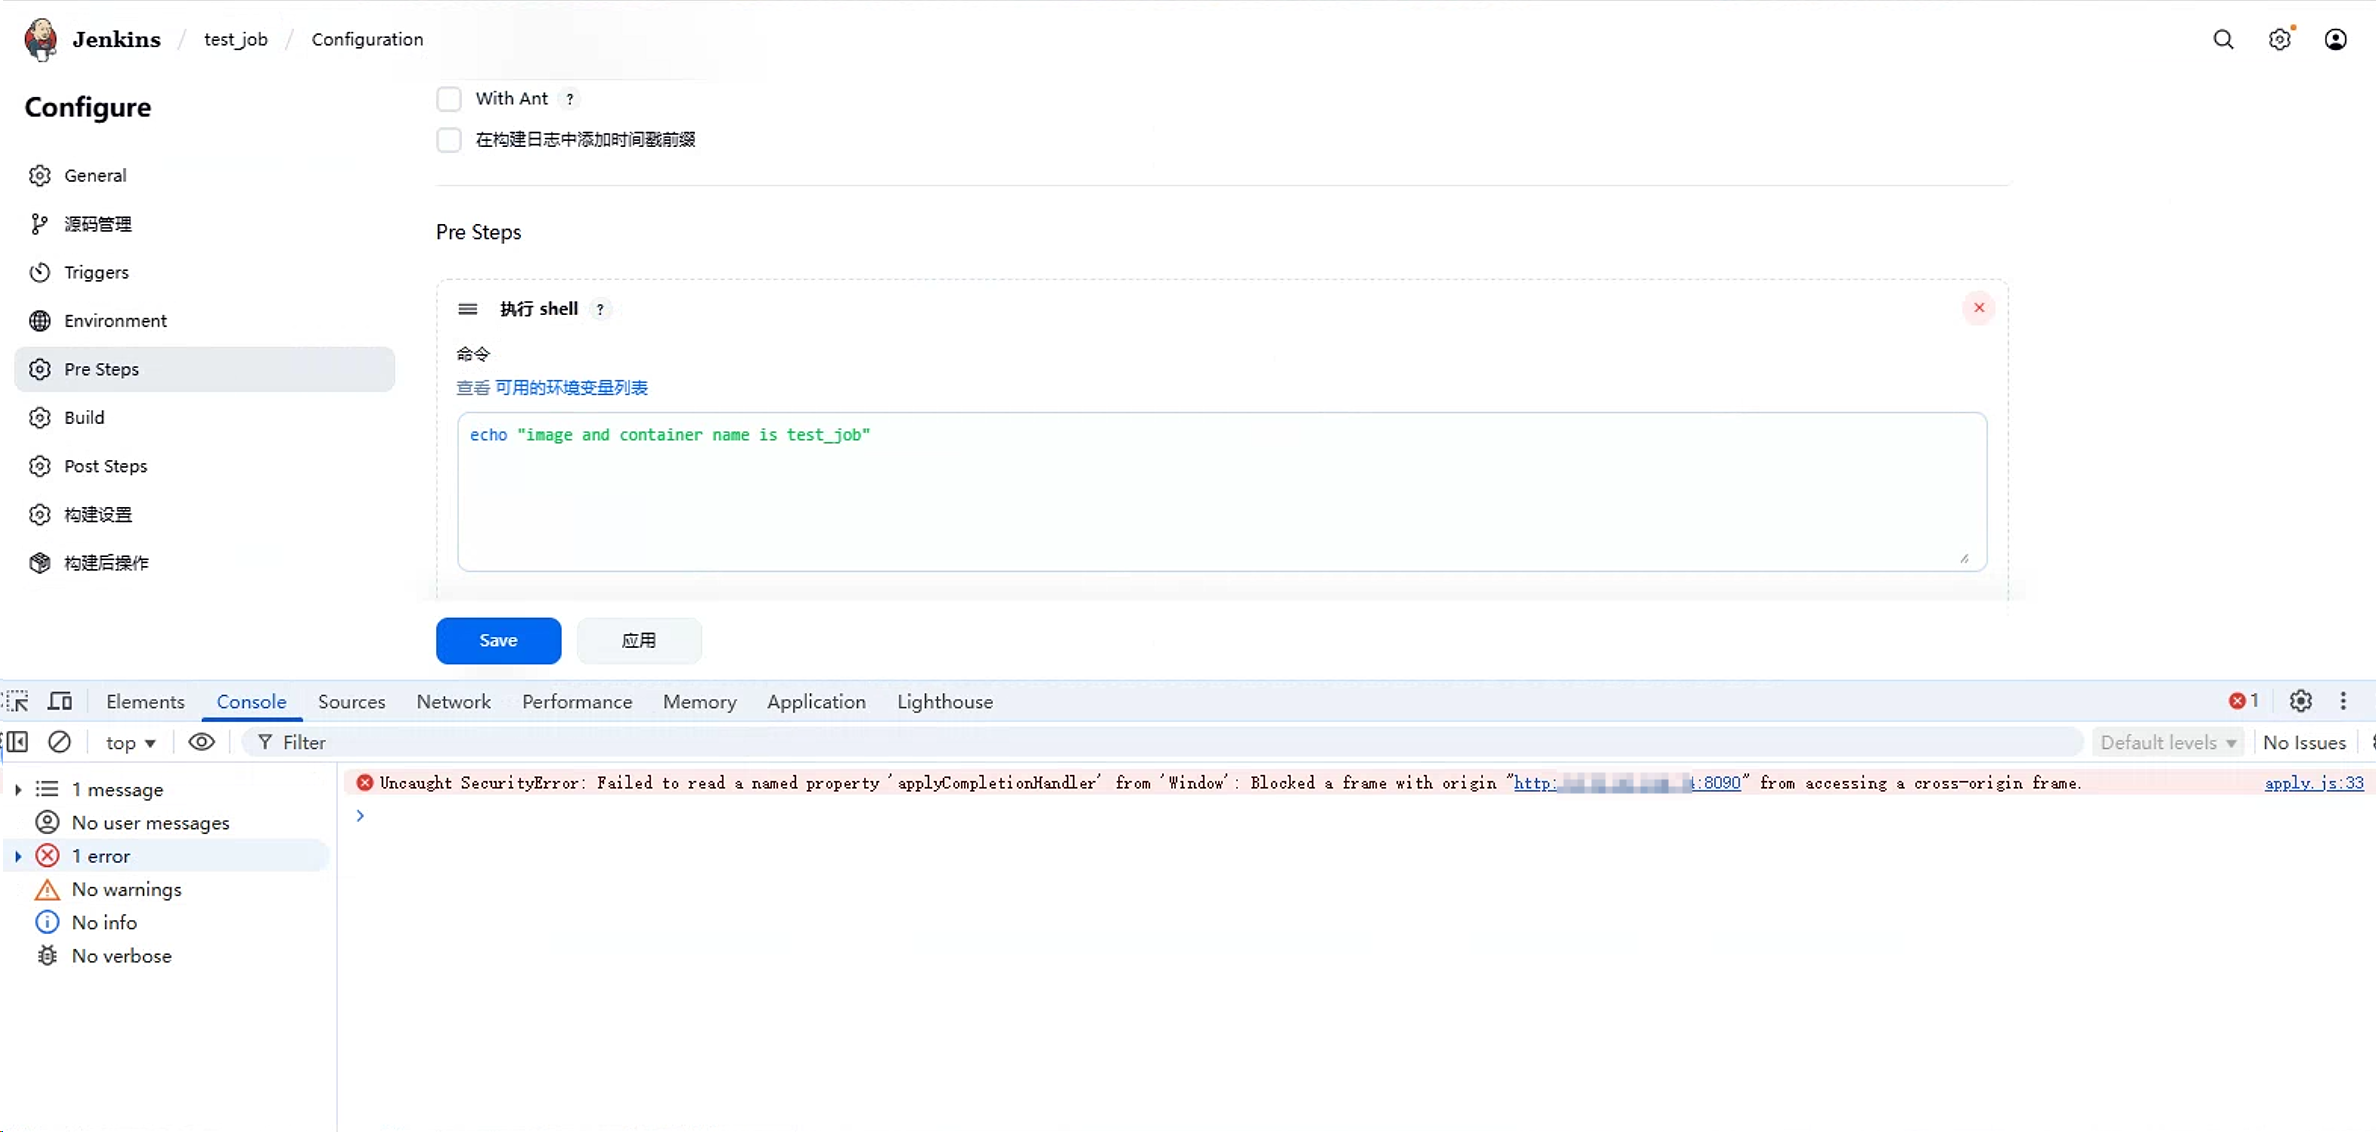Click the DevTools inspect element picker icon

17,701
